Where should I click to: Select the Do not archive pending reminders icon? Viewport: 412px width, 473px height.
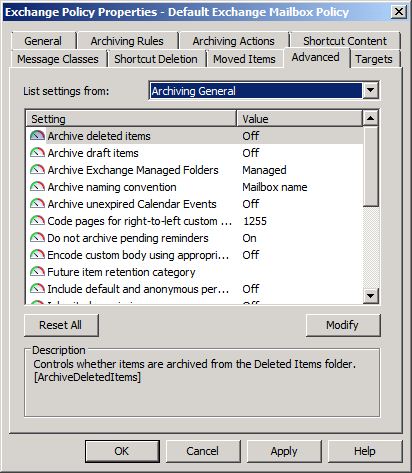pos(37,238)
